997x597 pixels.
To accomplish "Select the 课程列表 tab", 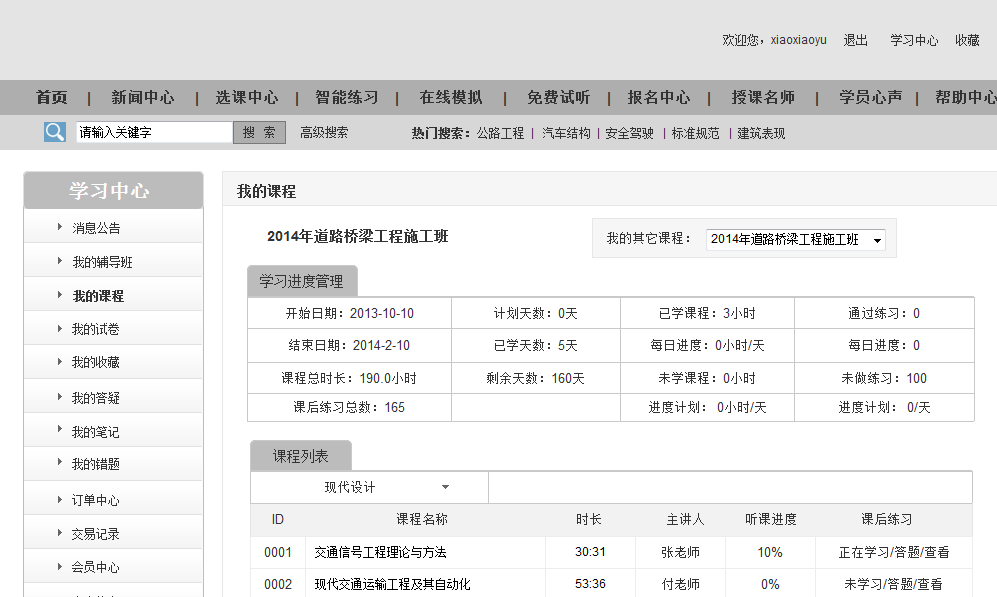I will pyautogui.click(x=300, y=456).
